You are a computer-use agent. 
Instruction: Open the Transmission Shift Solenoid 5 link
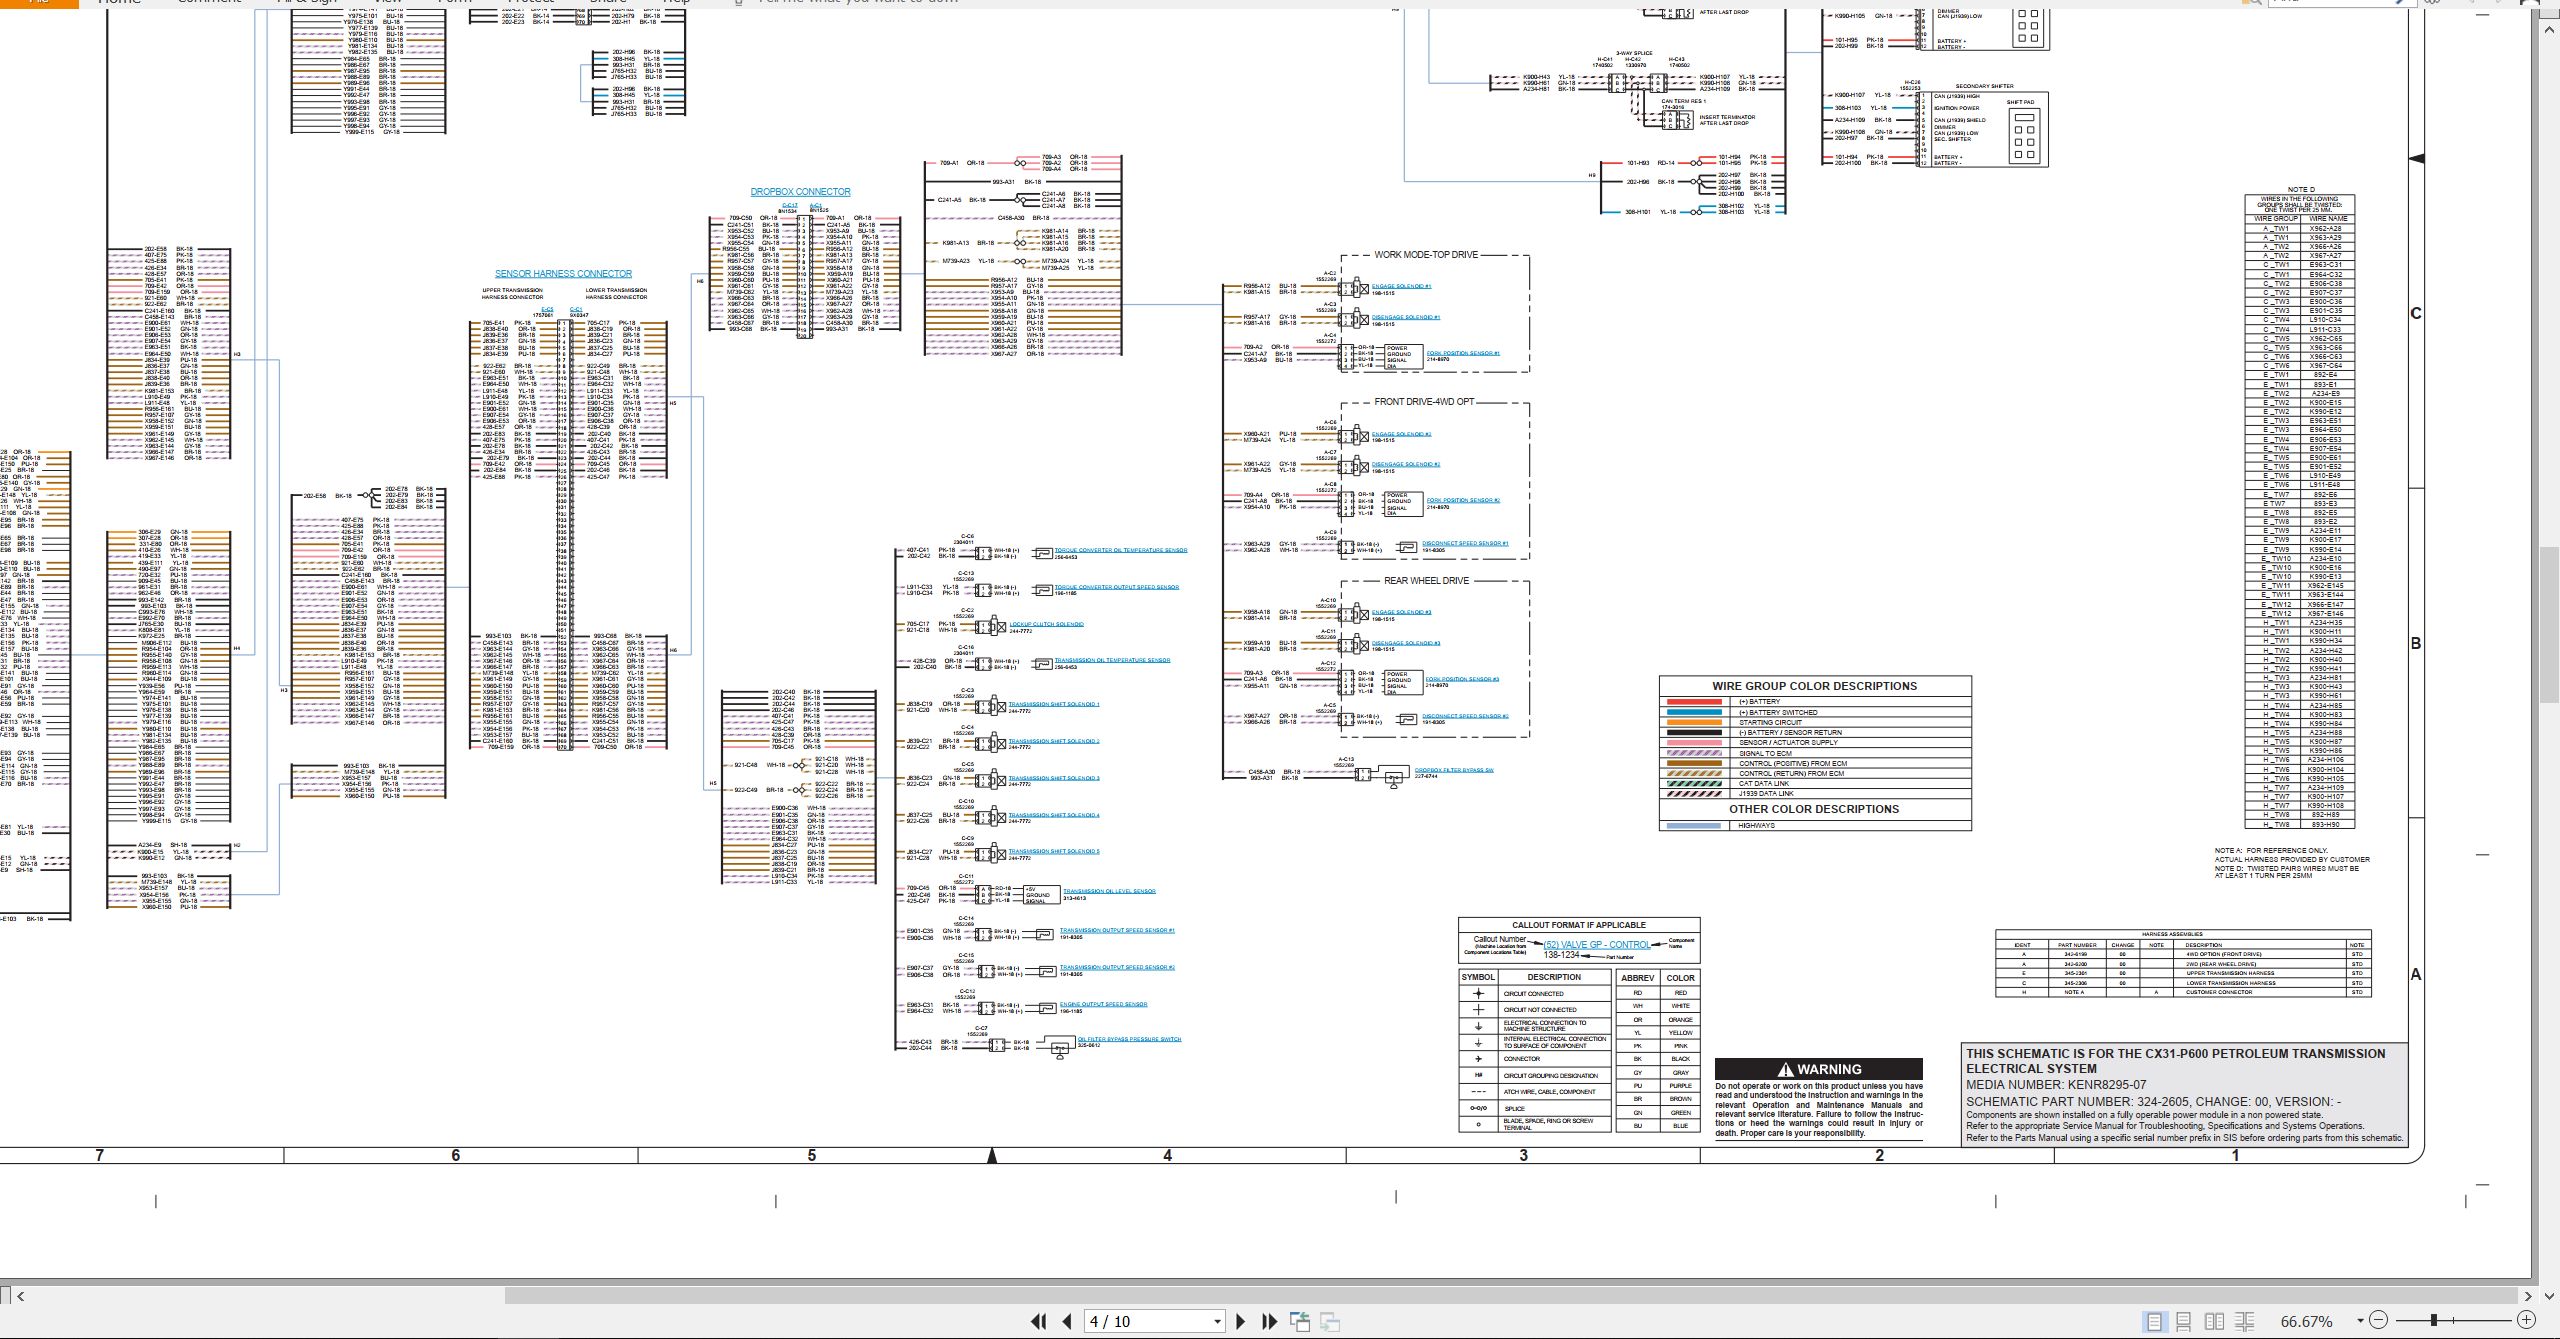coord(1054,851)
